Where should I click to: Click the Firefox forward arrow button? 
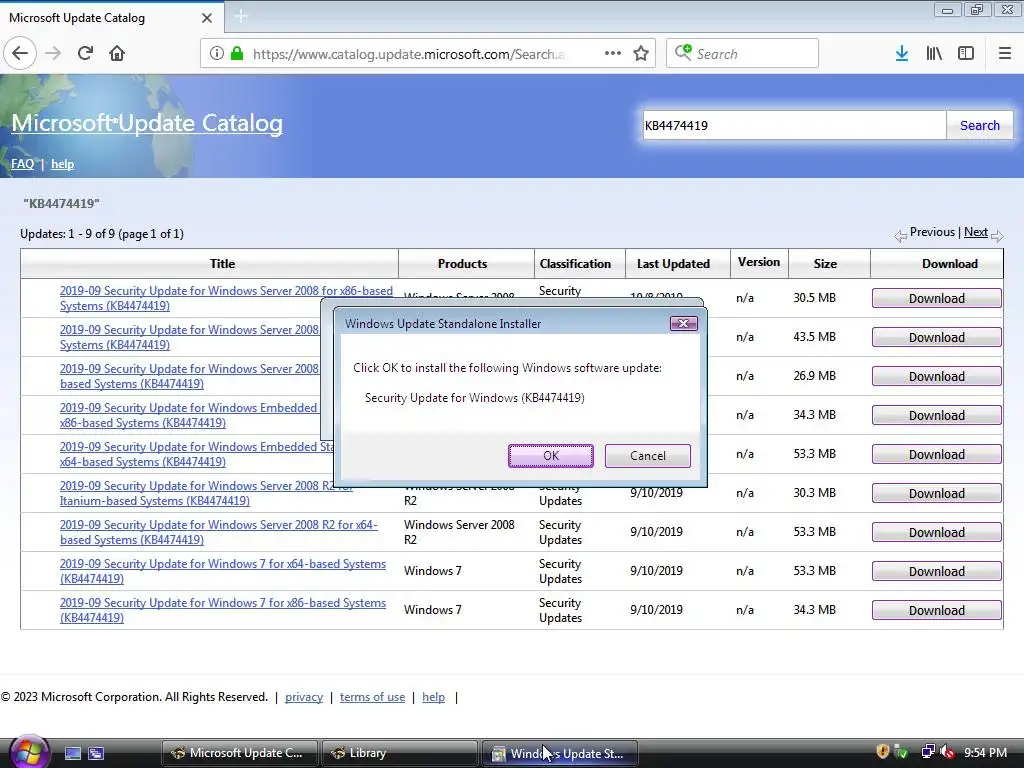tap(53, 53)
